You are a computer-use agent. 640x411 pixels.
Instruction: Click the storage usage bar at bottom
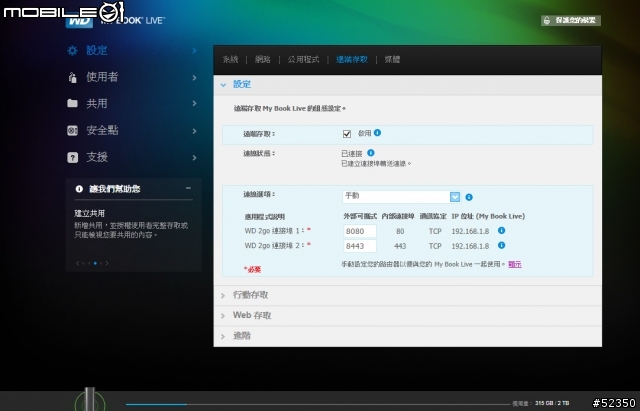317,404
